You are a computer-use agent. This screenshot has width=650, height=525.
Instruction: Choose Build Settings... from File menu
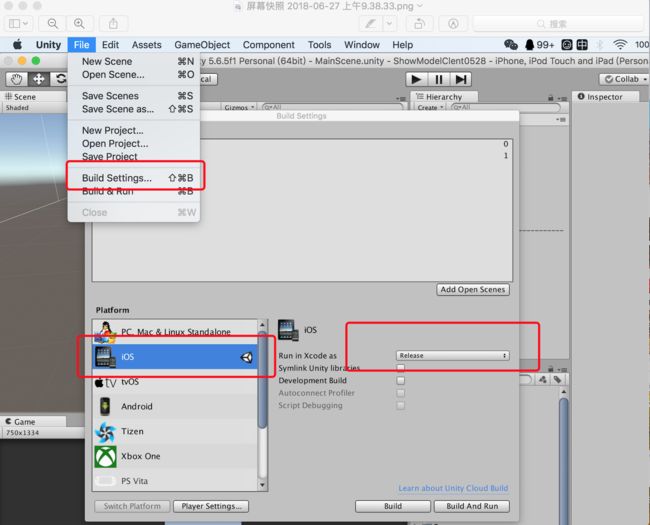point(134,178)
